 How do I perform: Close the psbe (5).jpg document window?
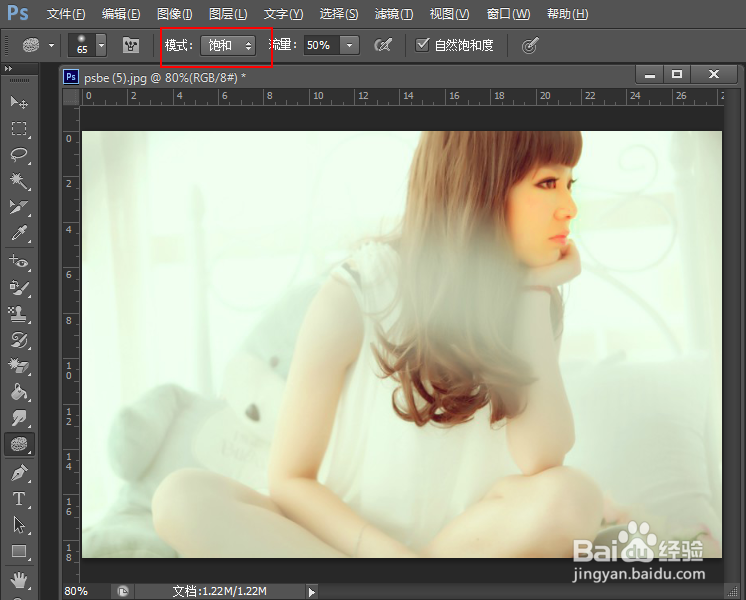pos(714,74)
